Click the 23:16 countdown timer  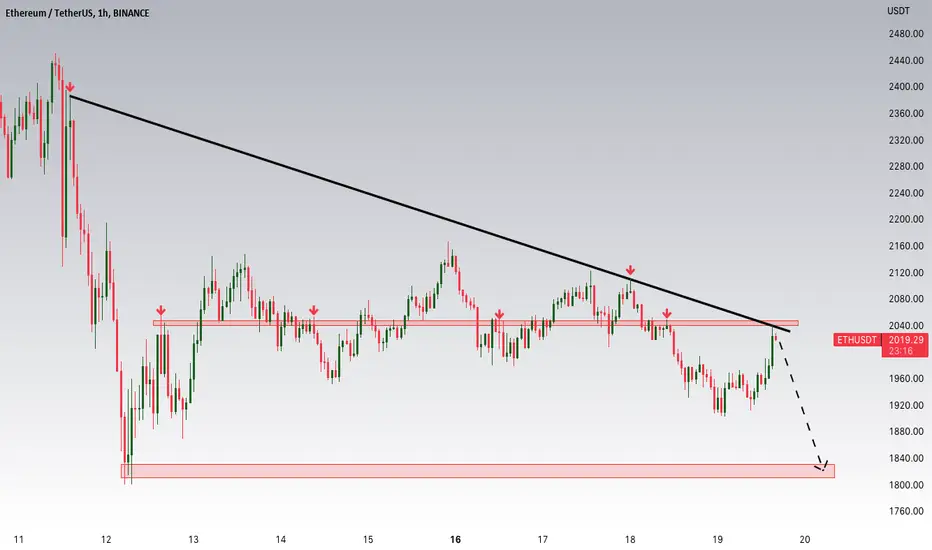point(900,351)
